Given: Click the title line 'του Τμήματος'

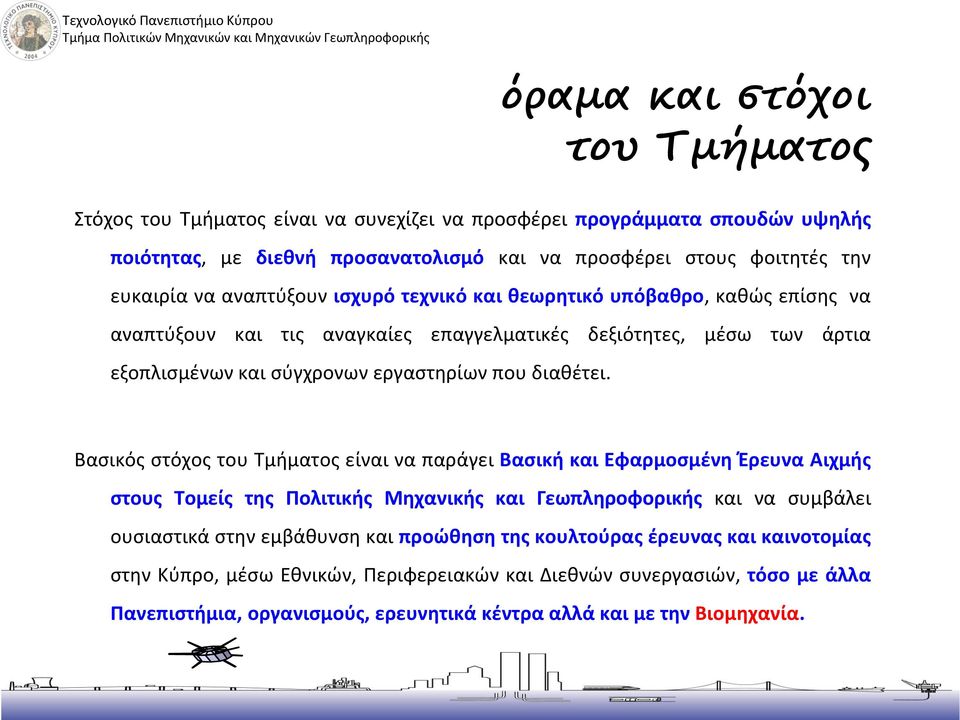Looking at the screenshot, I should tap(718, 148).
